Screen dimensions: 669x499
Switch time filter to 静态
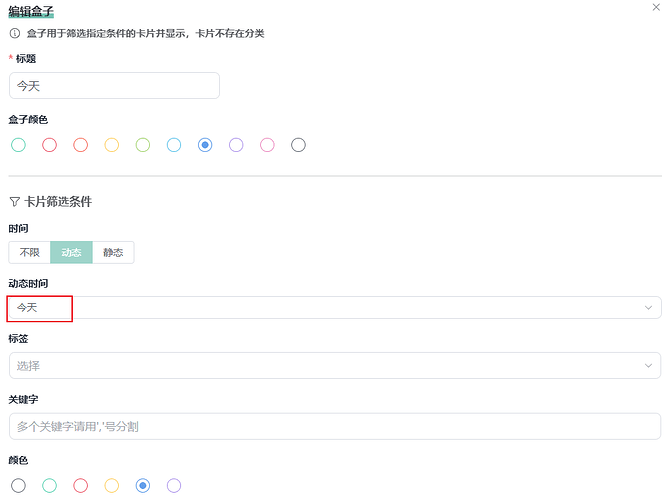click(x=113, y=252)
